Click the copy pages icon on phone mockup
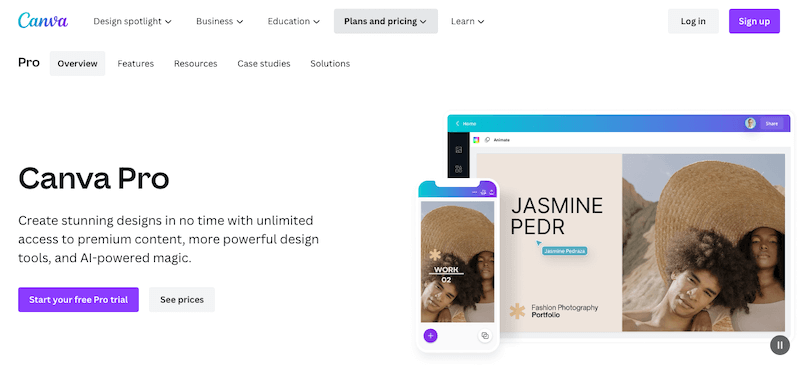The height and width of the screenshot is (380, 800). tap(485, 336)
